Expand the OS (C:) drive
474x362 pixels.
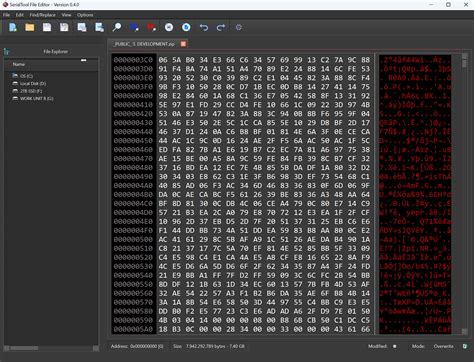(x=23, y=76)
